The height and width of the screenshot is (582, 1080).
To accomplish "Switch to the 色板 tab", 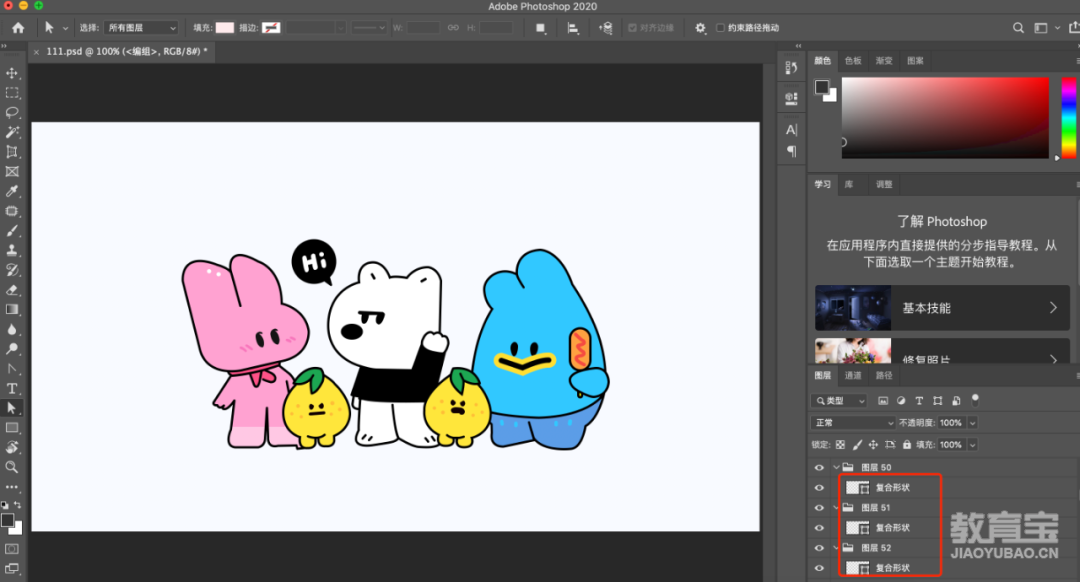I will (x=853, y=61).
